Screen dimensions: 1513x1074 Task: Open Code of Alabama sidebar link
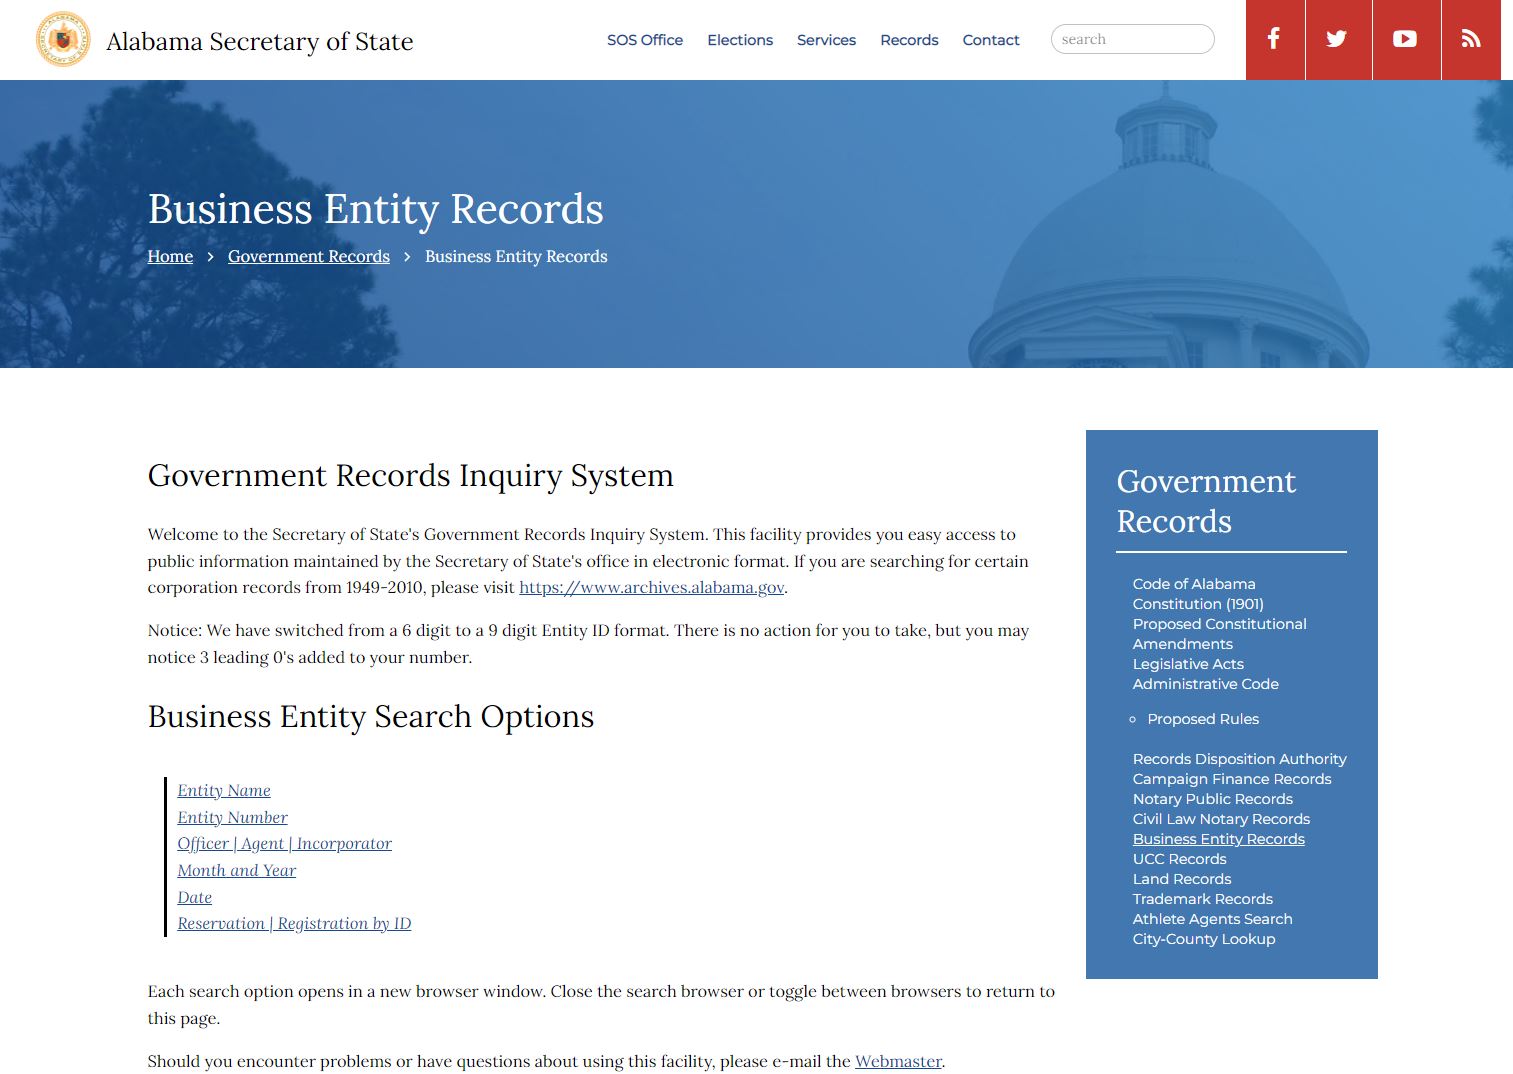1194,584
